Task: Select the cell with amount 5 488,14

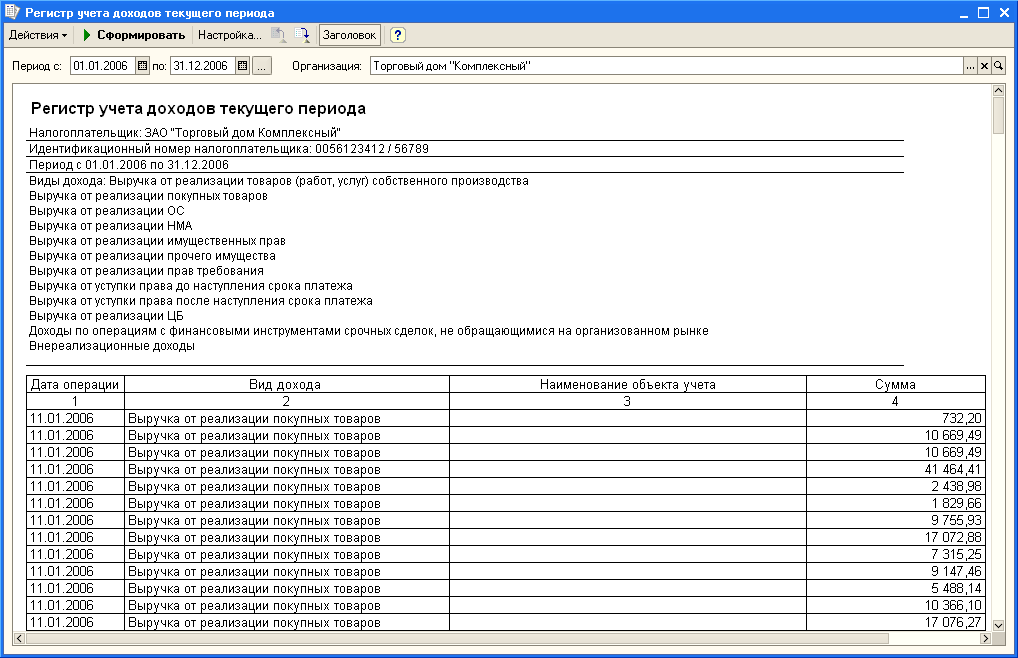Action: coord(896,588)
